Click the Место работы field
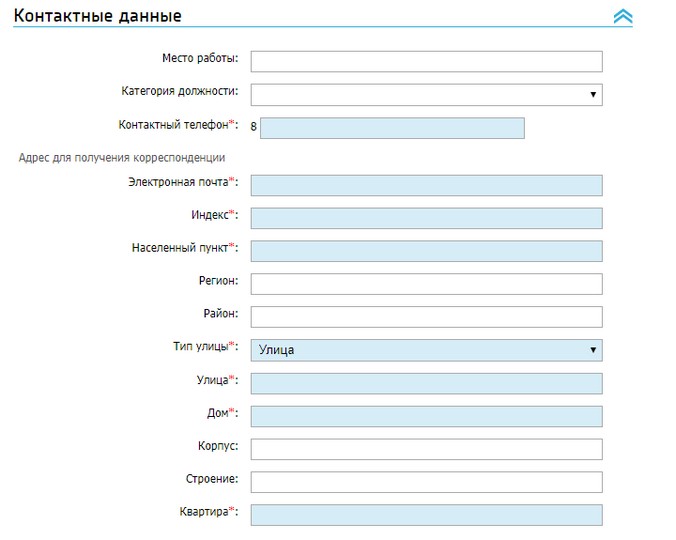This screenshot has height=540, width=676. (426, 62)
